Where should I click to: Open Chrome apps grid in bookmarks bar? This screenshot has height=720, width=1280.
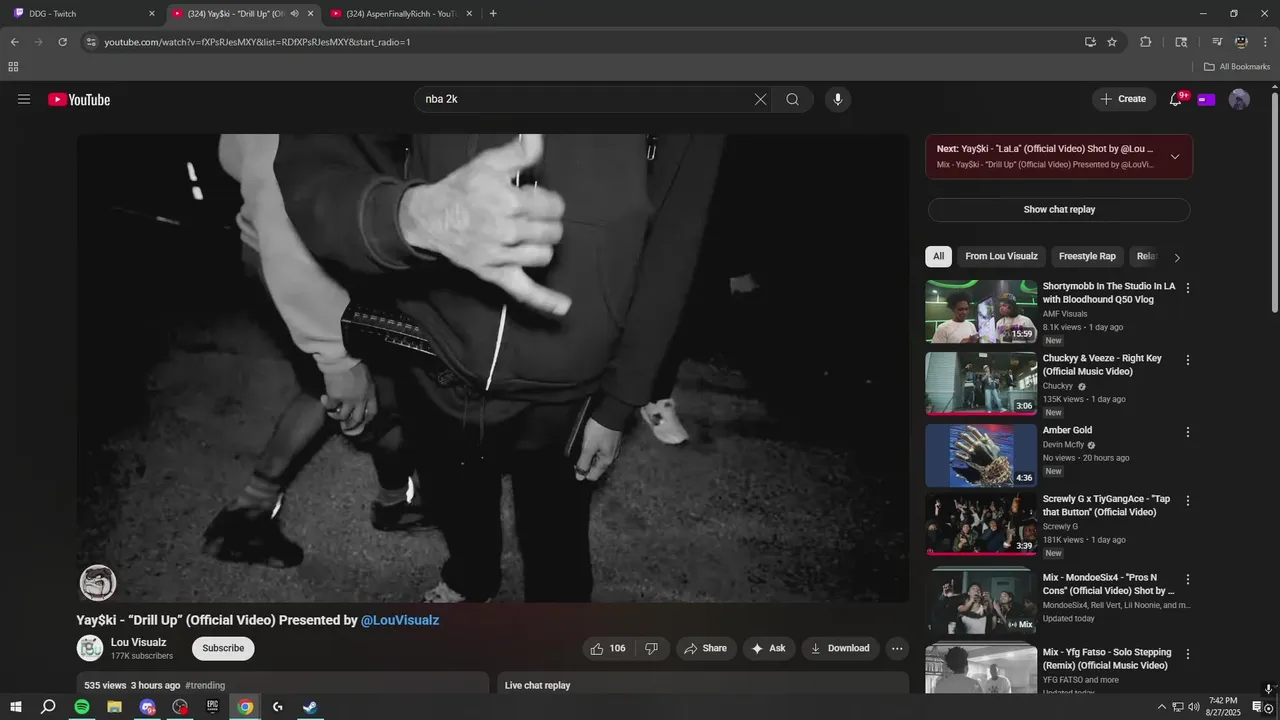13,67
